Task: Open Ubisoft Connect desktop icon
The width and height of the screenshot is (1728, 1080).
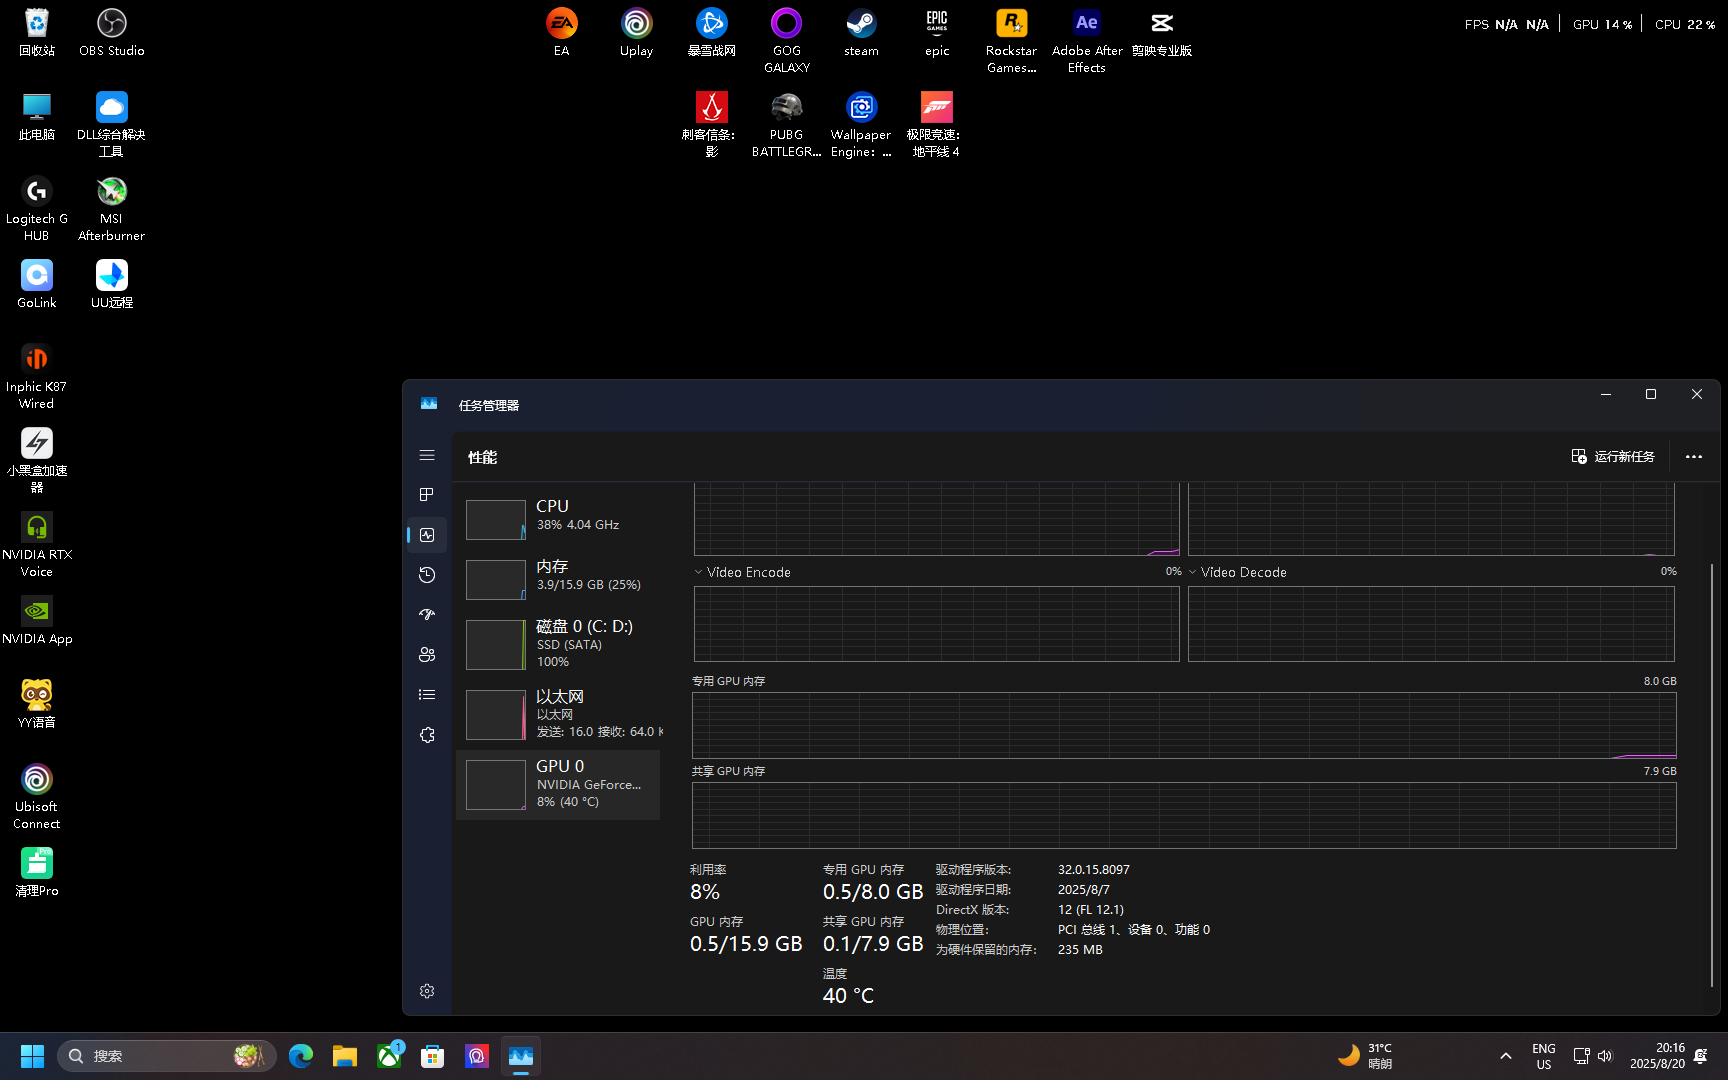Action: tap(37, 796)
